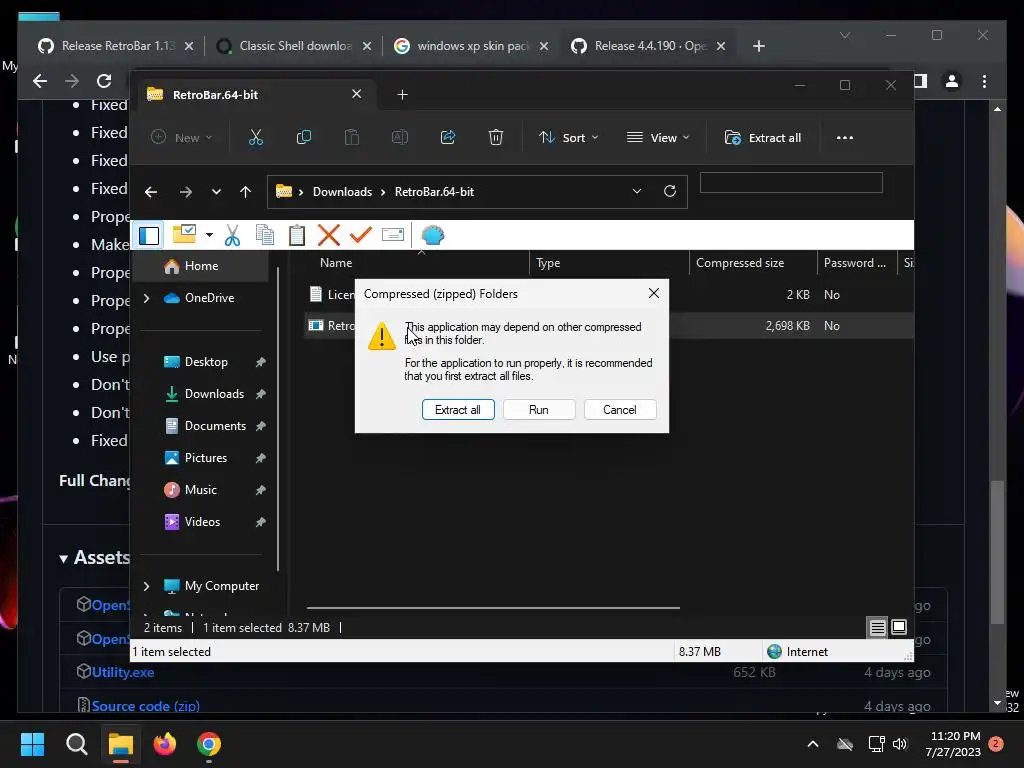
Task: Expand the address bar history dropdown
Action: pos(637,191)
